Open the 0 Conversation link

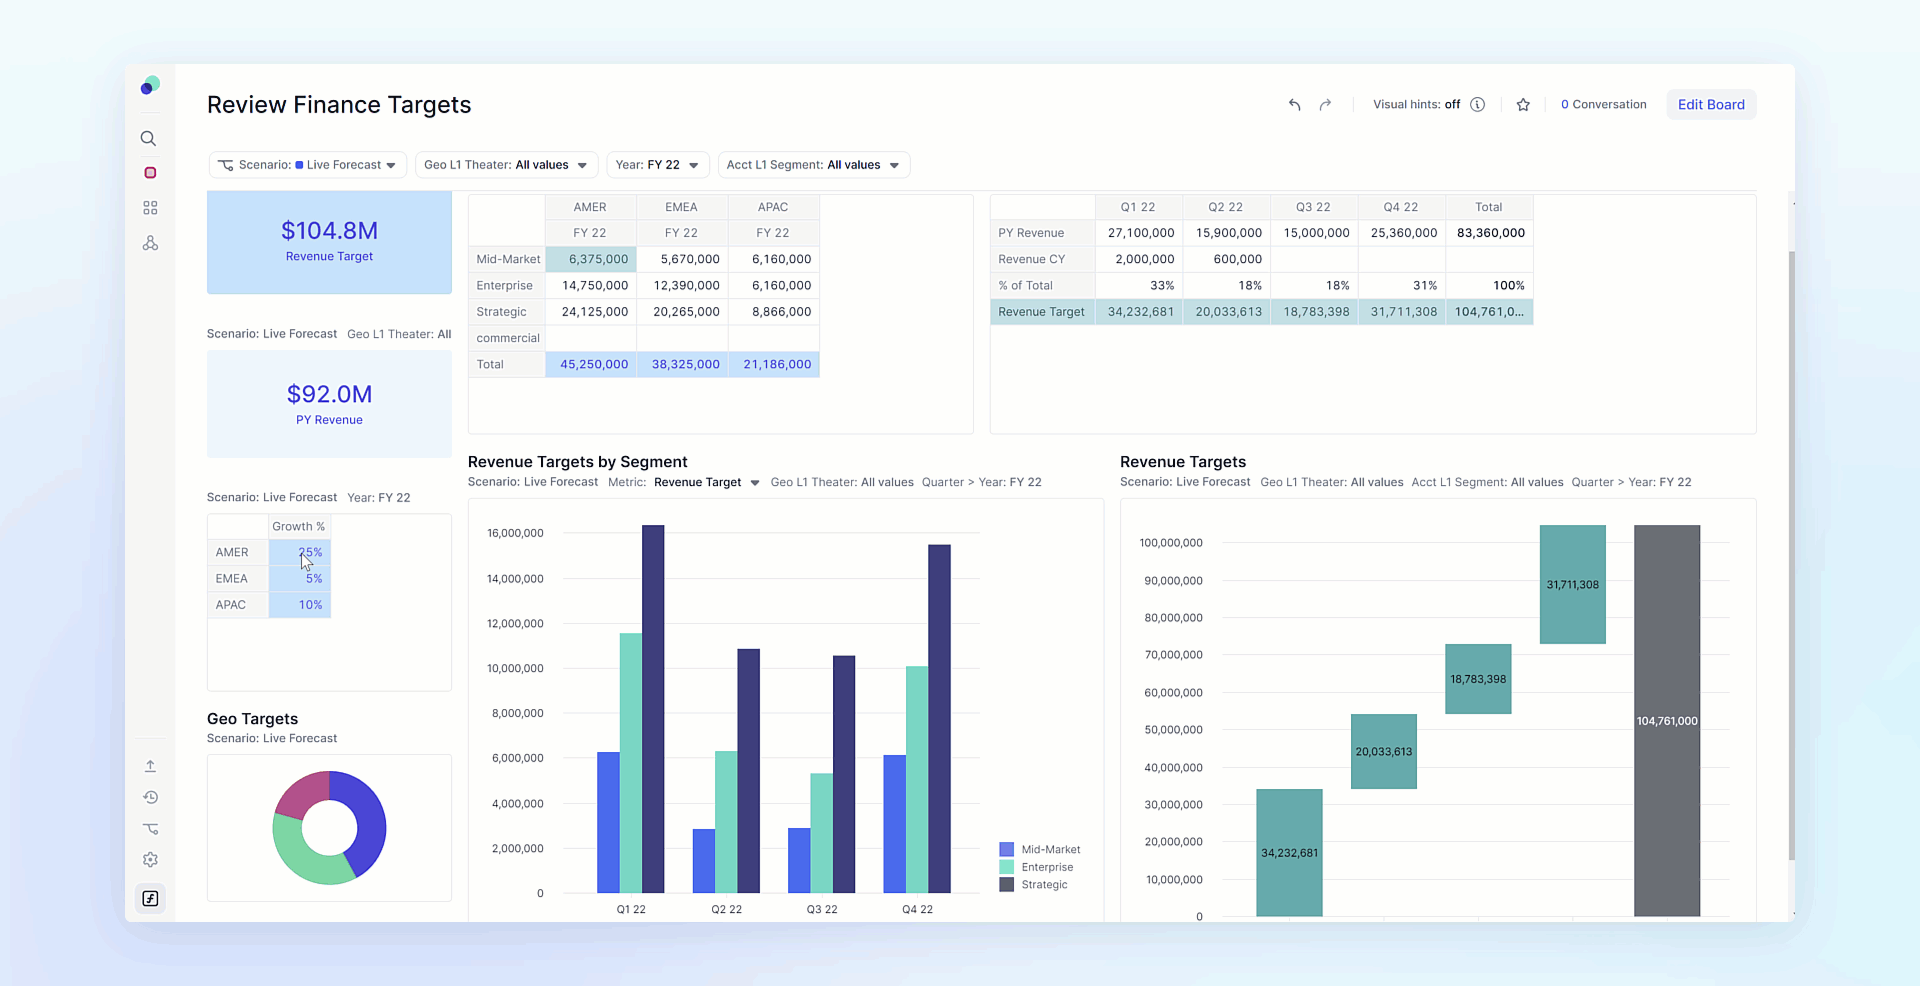[x=1603, y=105]
